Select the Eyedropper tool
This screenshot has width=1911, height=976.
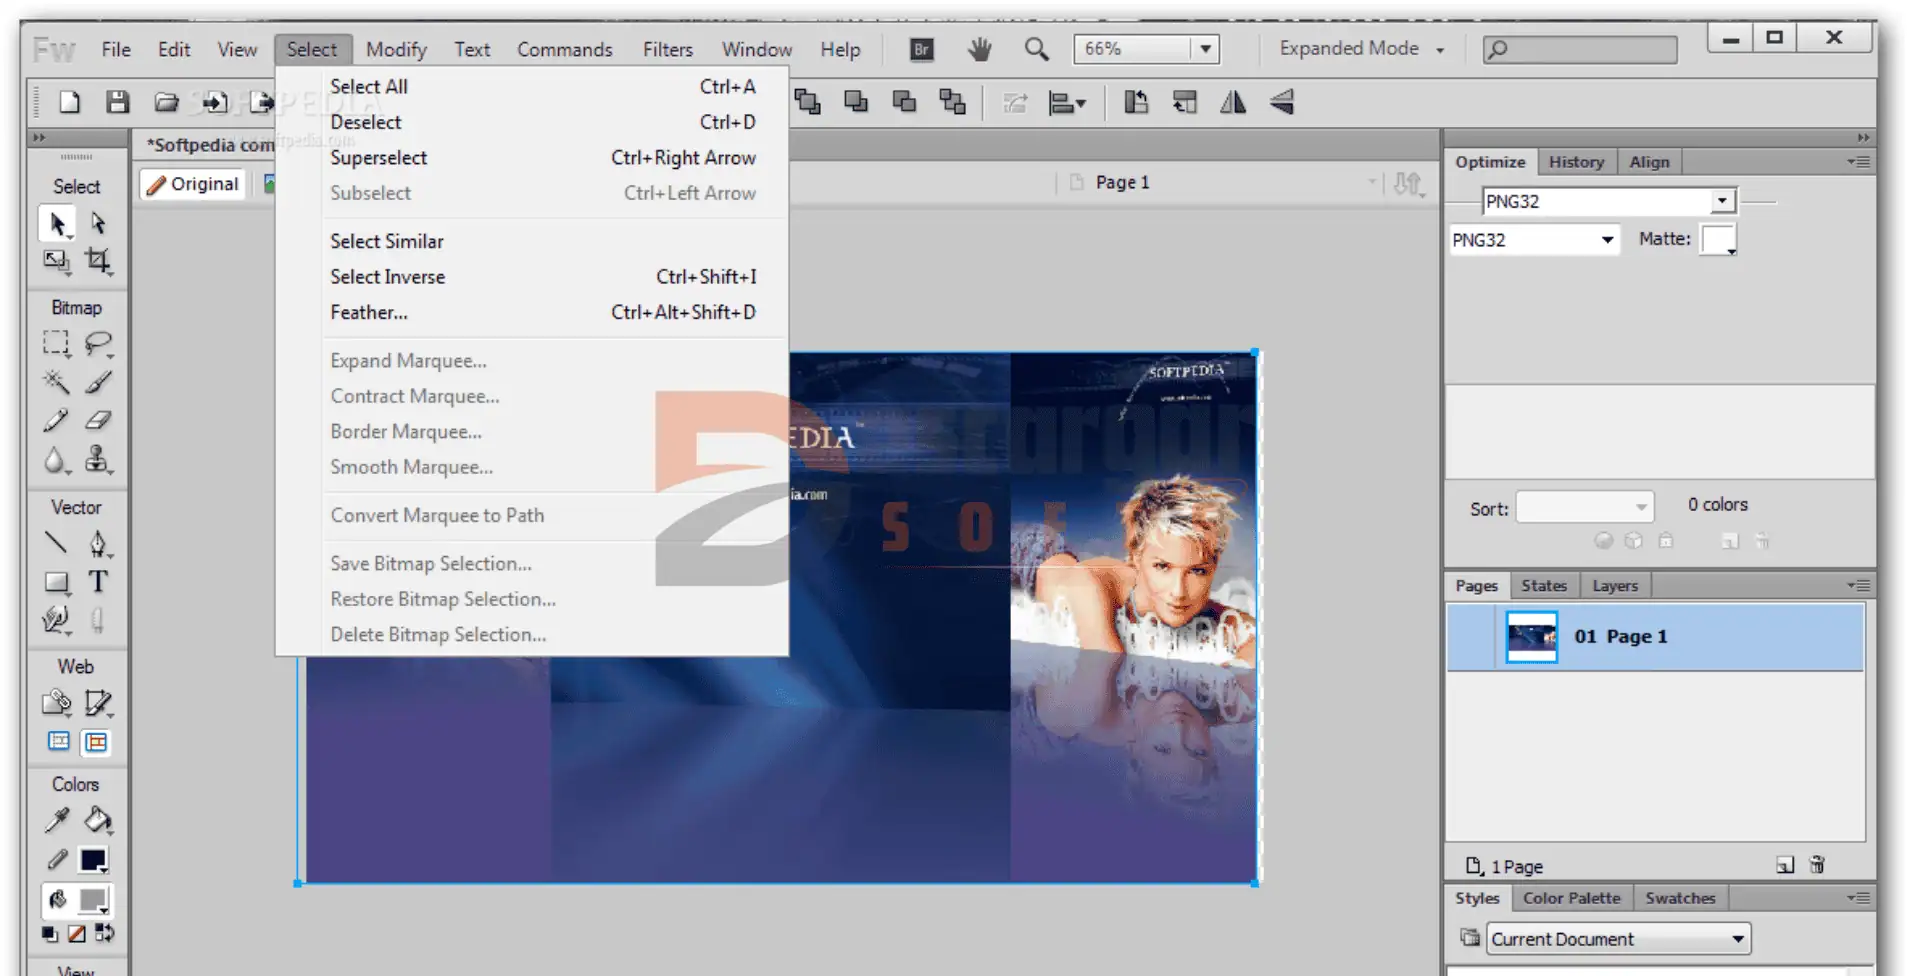pos(57,821)
